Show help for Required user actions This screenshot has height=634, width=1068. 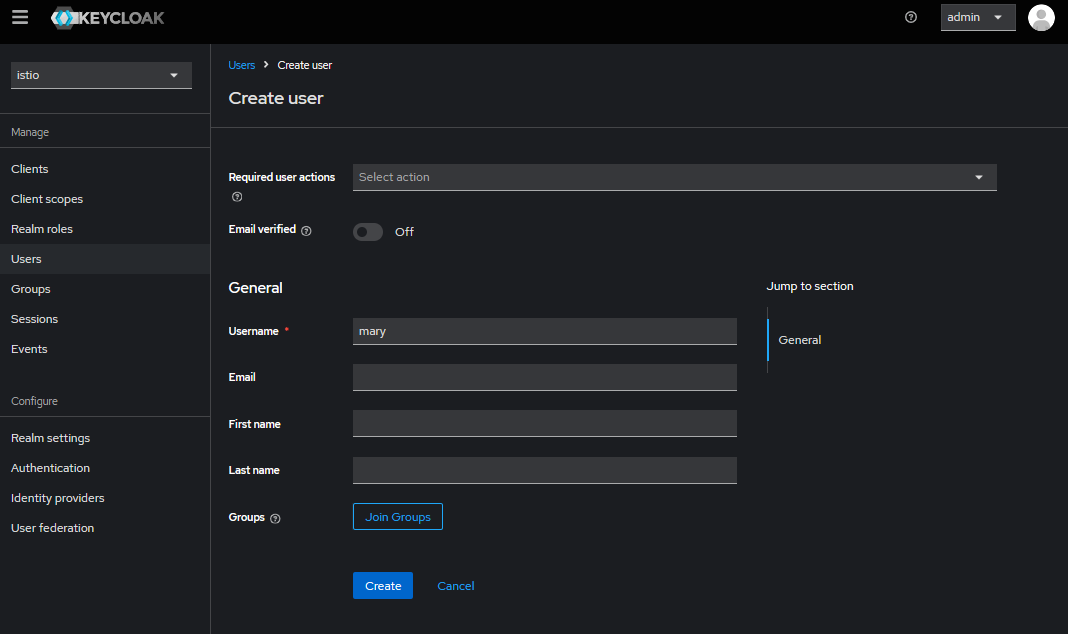[x=237, y=197]
